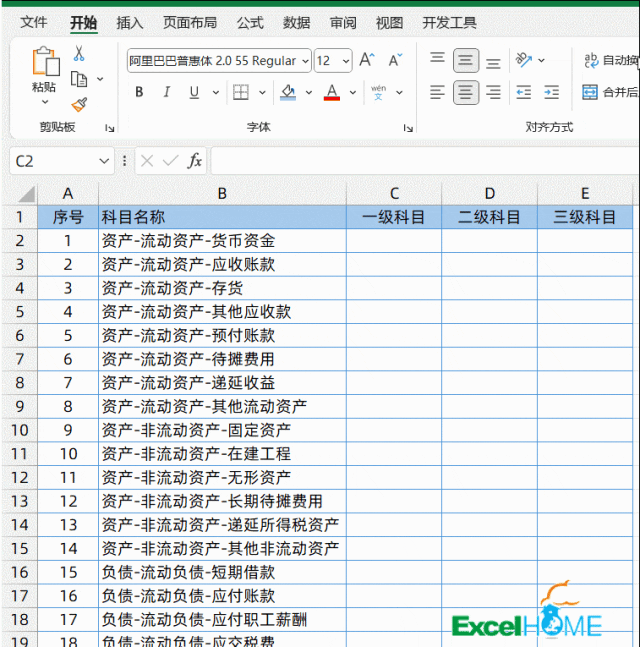Click the 合并后 merge cells button
The image size is (640, 647).
[610, 92]
